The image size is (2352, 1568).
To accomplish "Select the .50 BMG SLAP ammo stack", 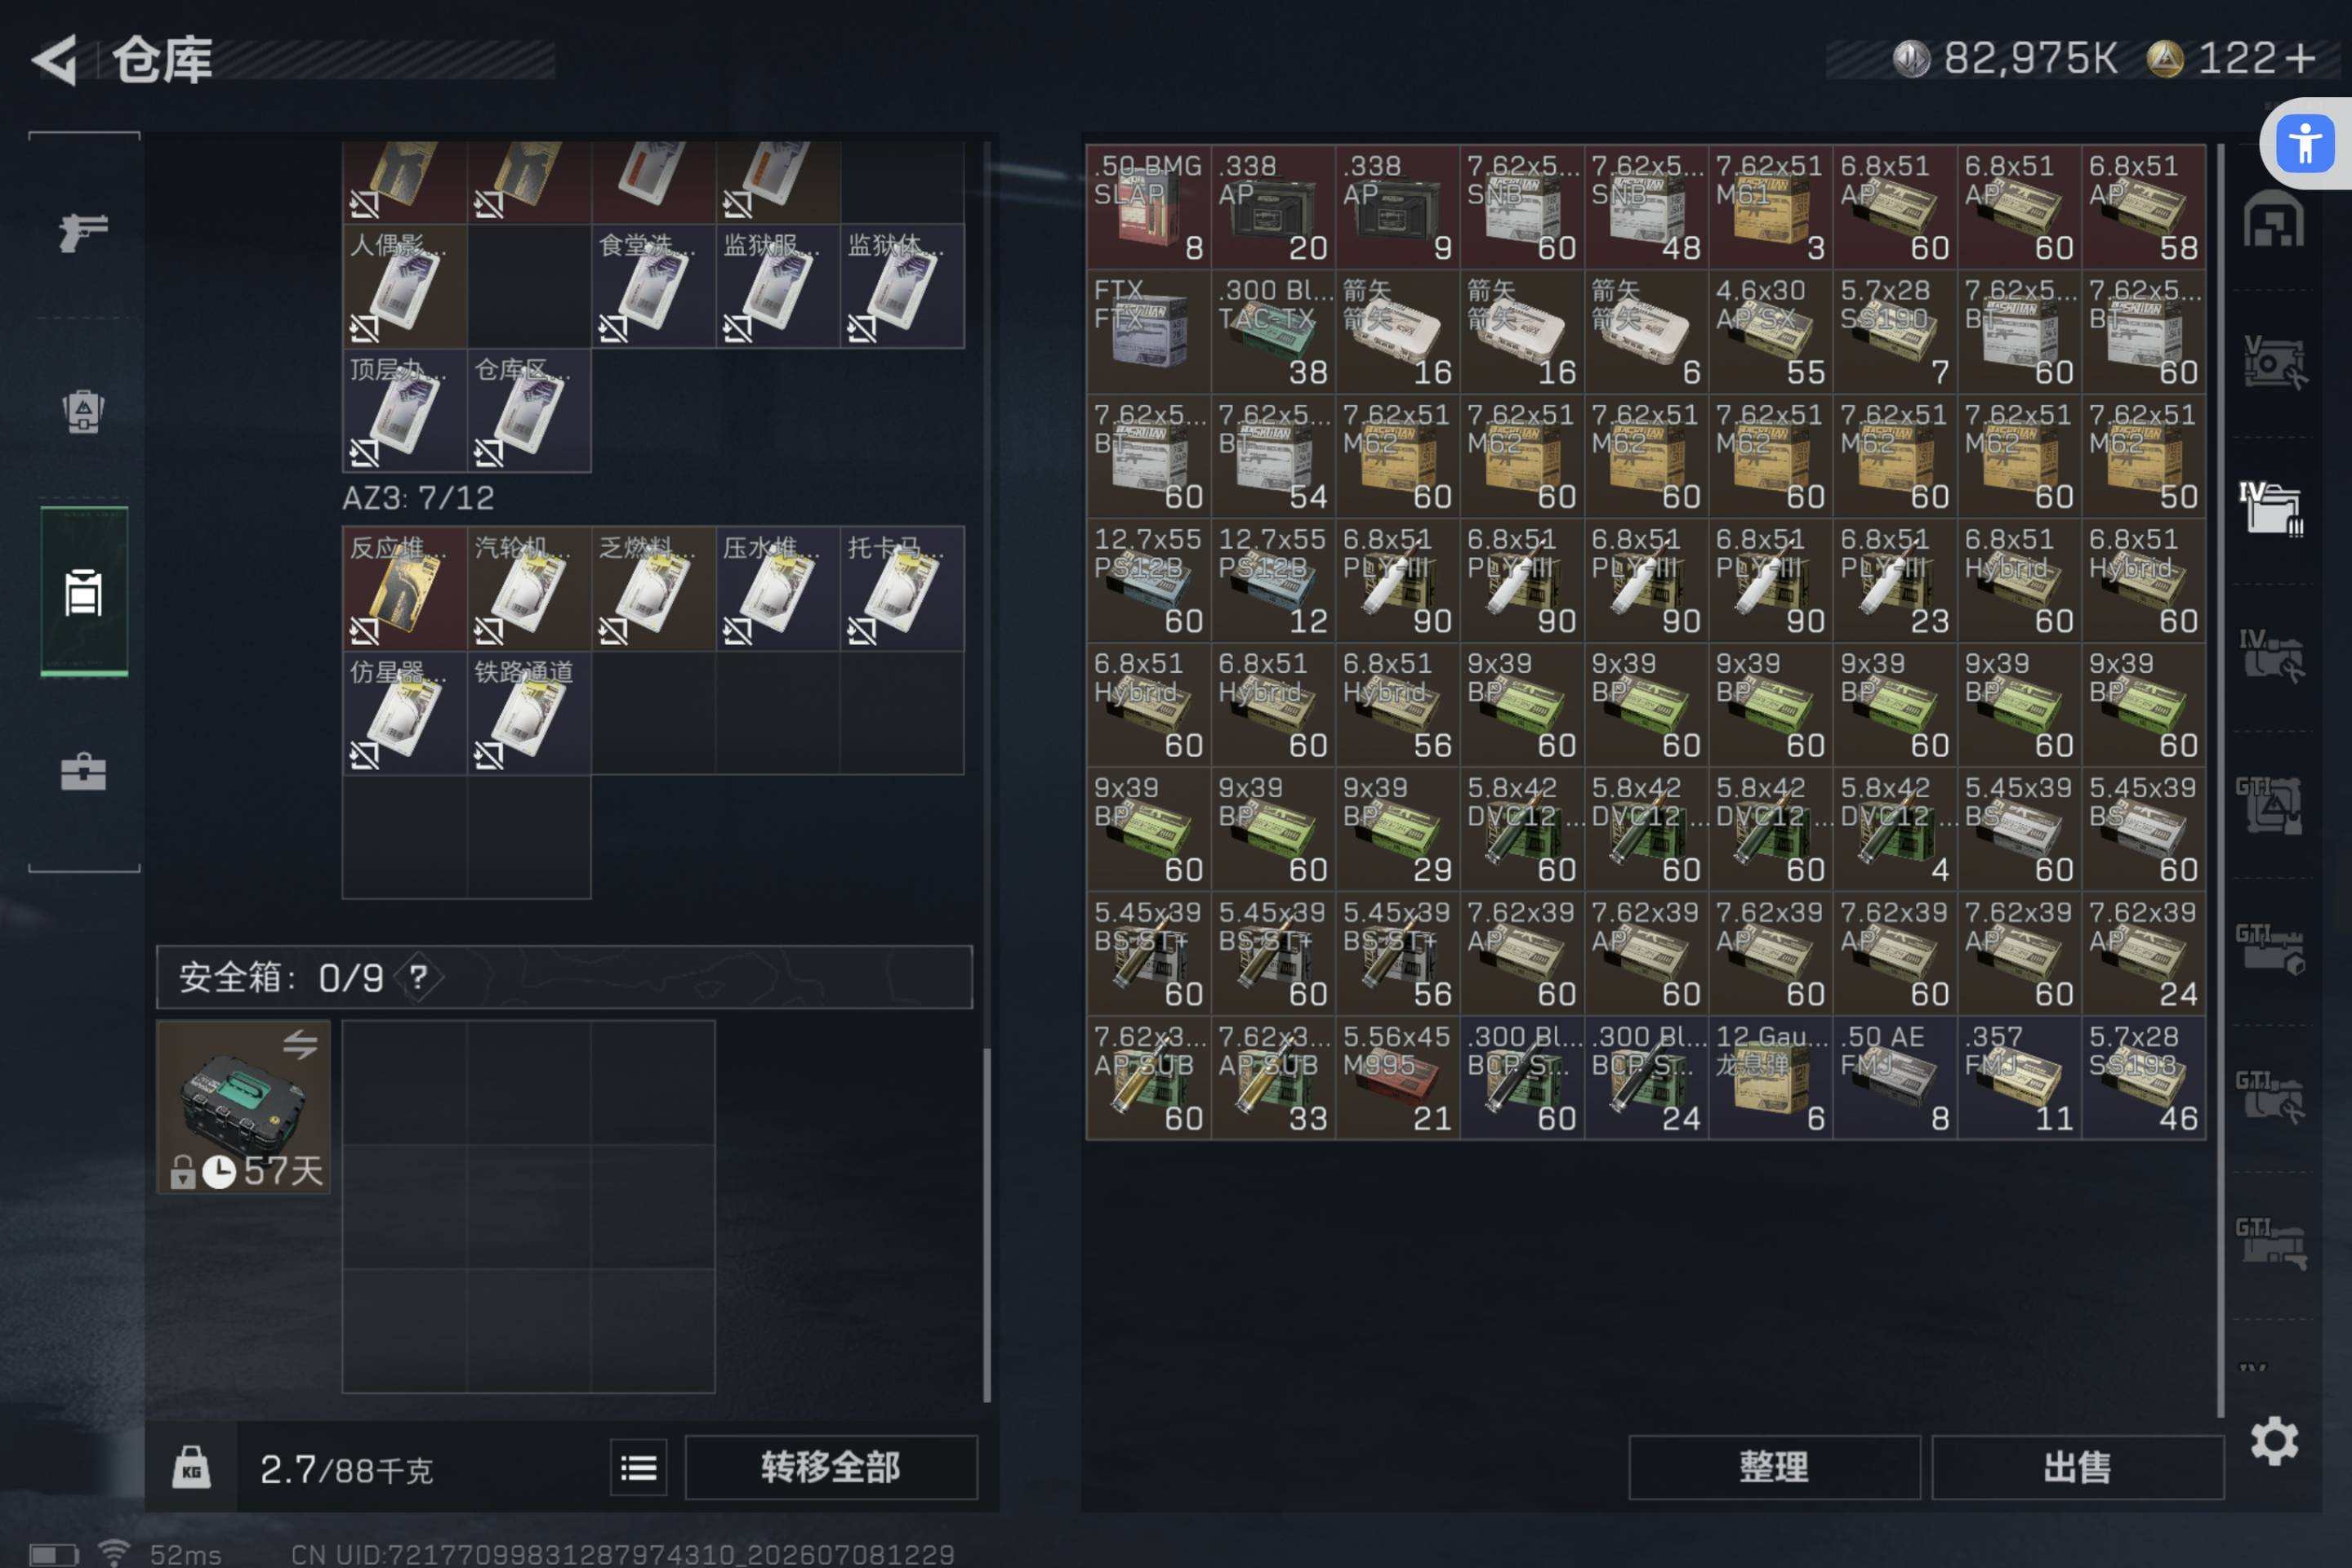I will click(x=1148, y=206).
